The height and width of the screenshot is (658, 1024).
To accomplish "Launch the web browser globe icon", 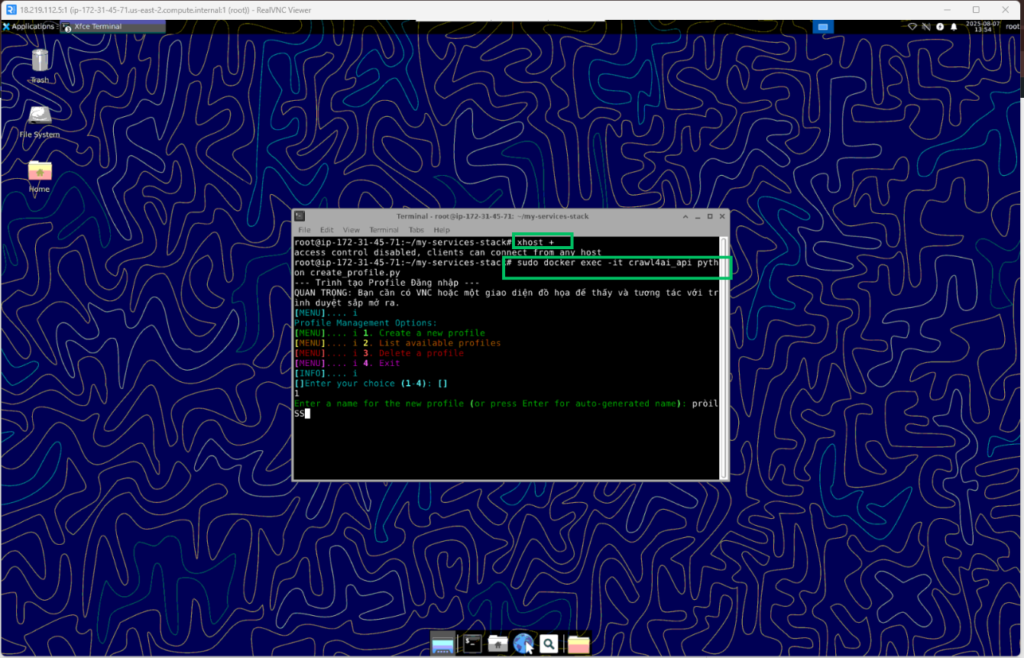I will (x=523, y=645).
